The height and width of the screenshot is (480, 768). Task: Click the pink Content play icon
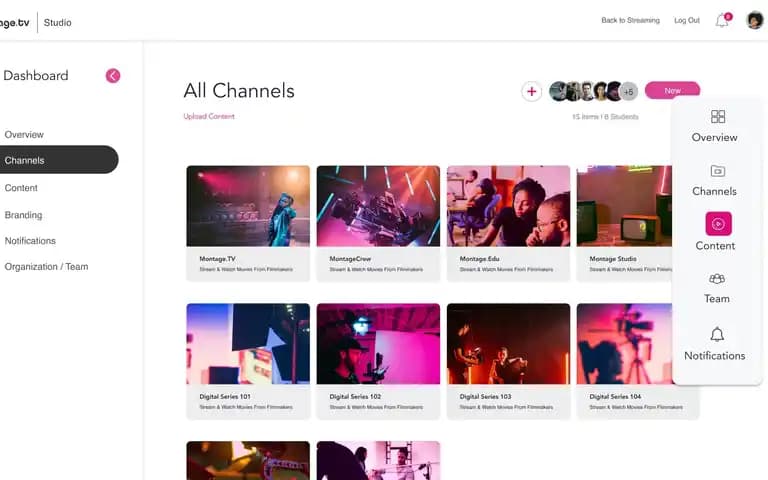[x=718, y=224]
